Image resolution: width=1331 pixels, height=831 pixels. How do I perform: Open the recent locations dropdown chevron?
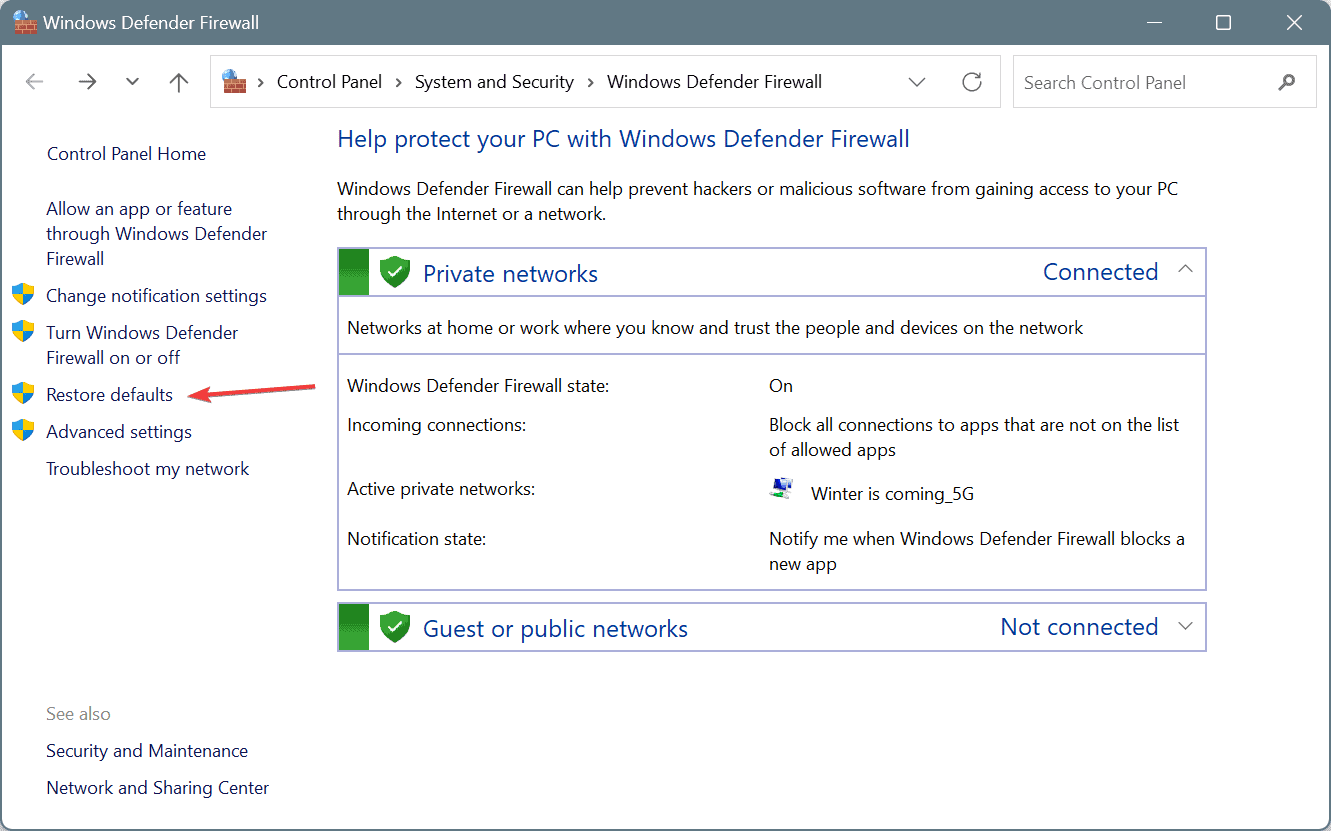click(x=132, y=82)
